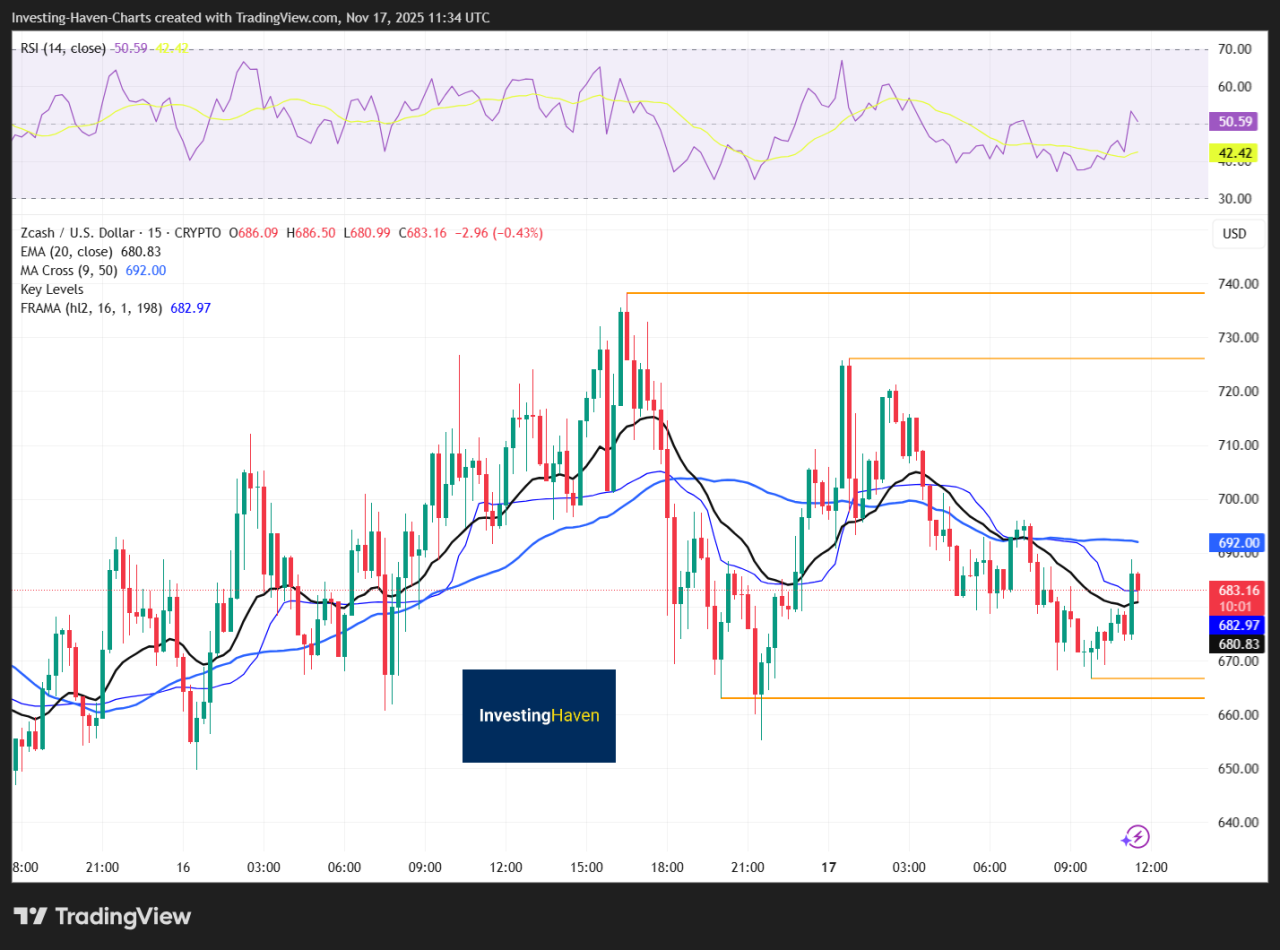Click the TradingView logo icon
The image size is (1280, 950).
[x=31, y=916]
